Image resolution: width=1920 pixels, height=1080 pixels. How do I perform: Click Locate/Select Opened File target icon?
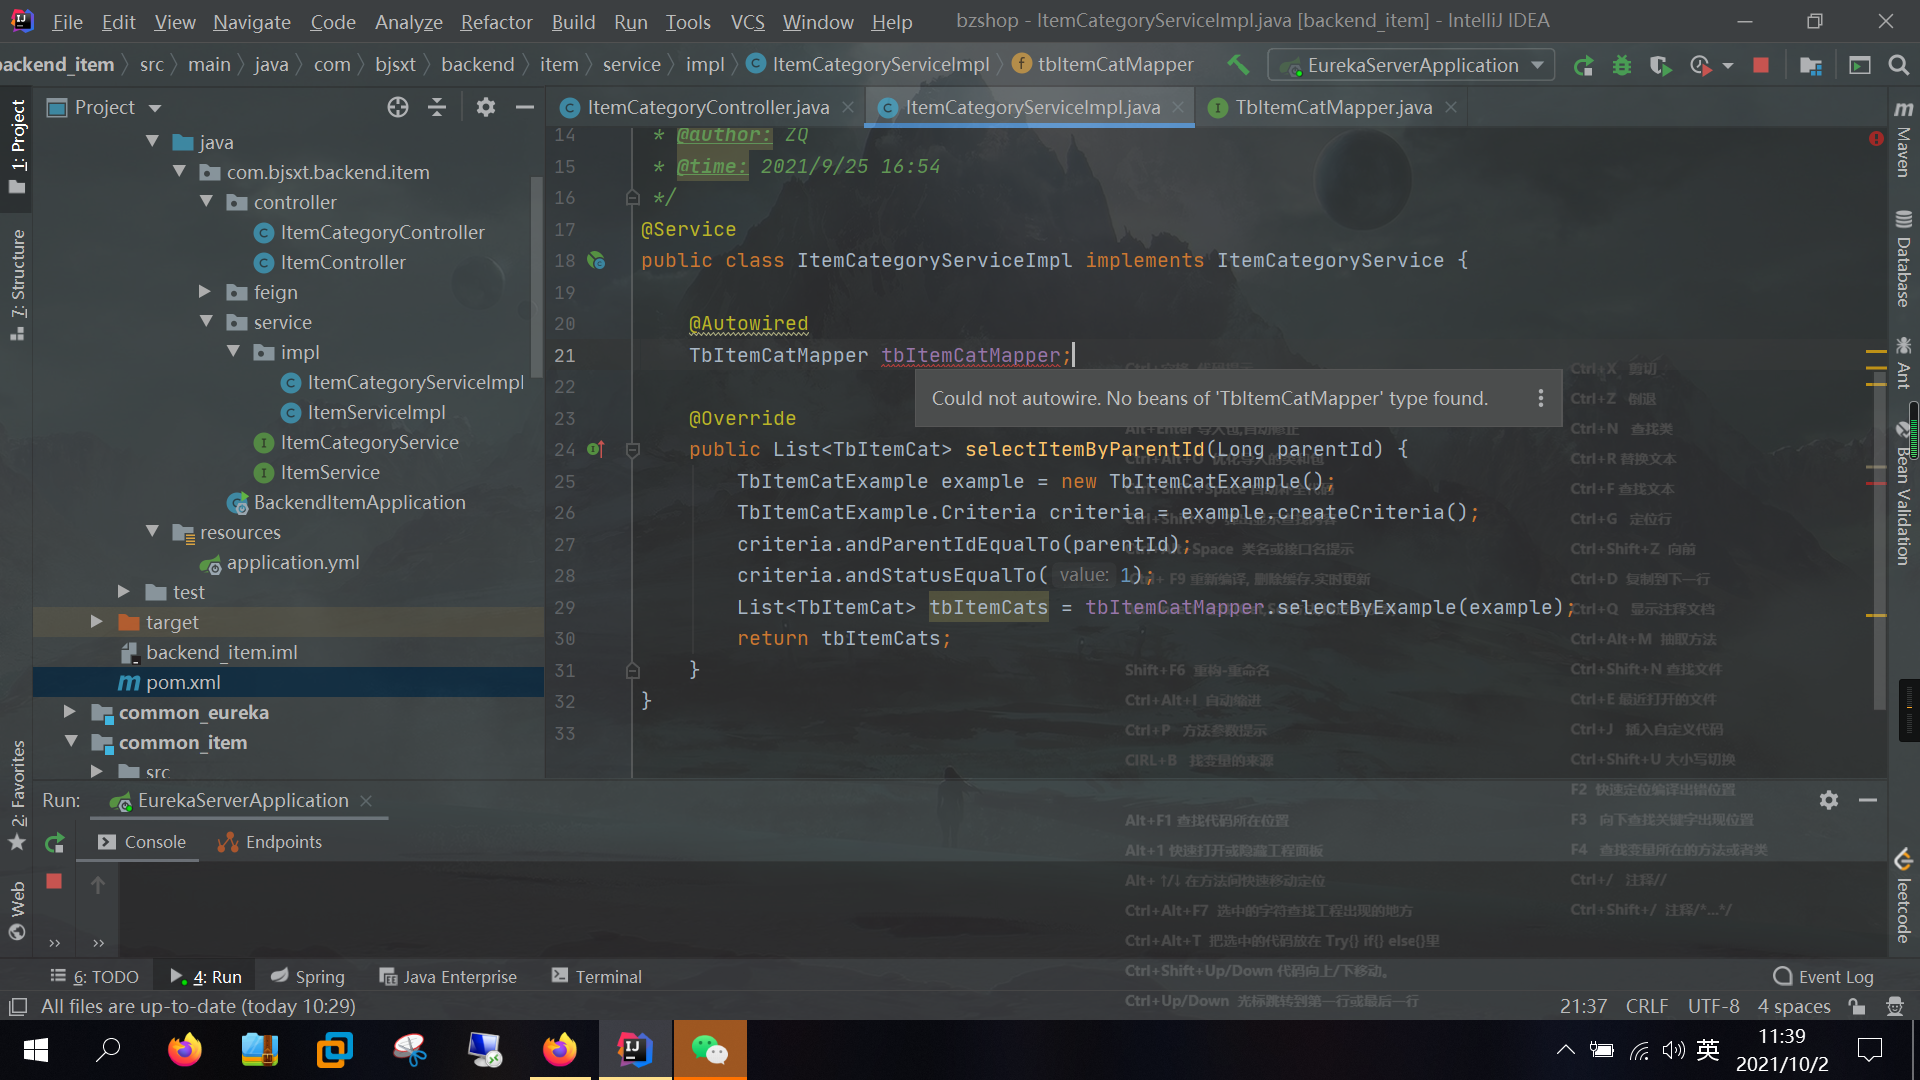coord(398,107)
